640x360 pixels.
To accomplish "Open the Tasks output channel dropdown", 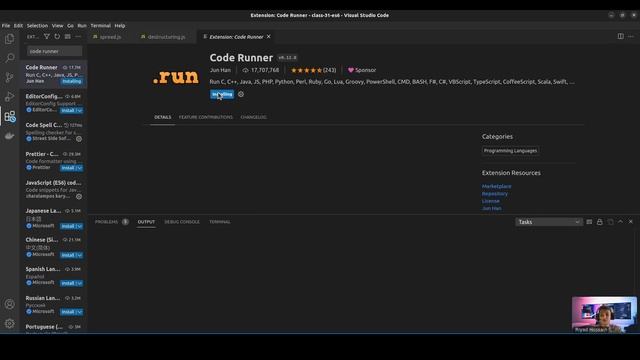I will click(548, 222).
